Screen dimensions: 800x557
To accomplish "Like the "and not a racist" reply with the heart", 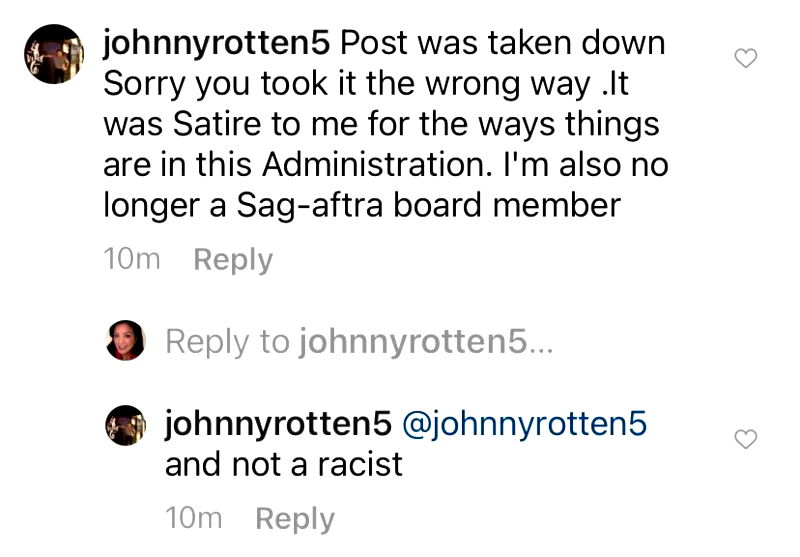I will coord(745,439).
